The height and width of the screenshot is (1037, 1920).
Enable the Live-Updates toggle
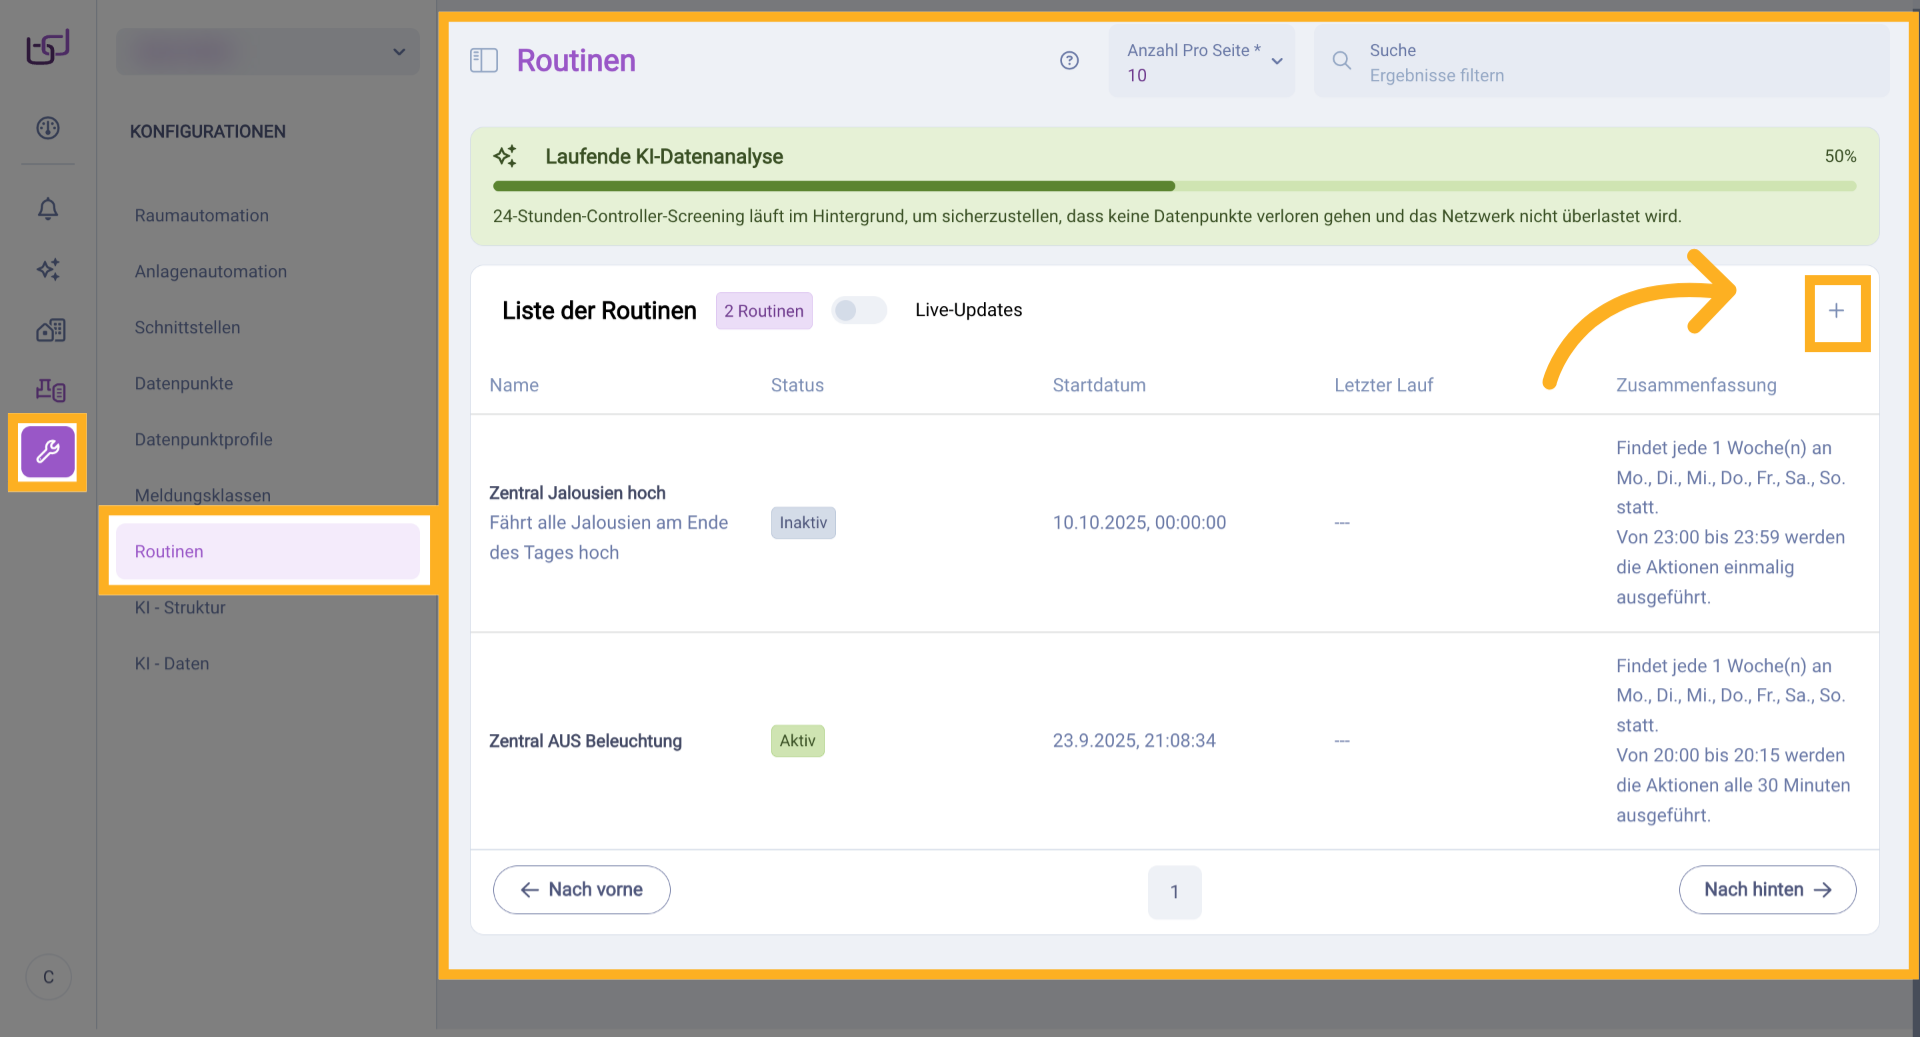(x=858, y=311)
